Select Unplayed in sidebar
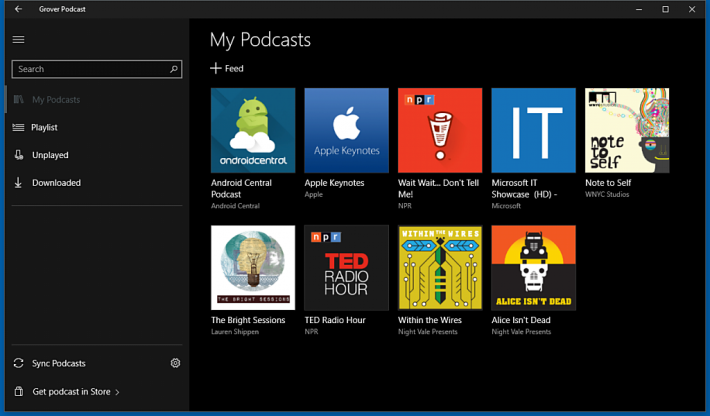The height and width of the screenshot is (416, 710). pyautogui.click(x=50, y=155)
